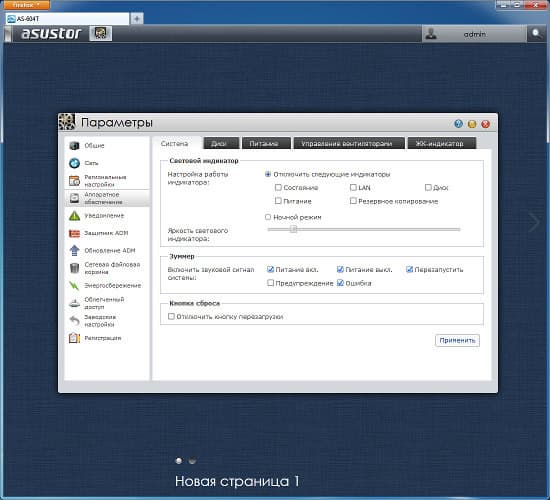Switch to the ЖК-индикатор tab
This screenshot has height=500, width=550.
(442, 143)
